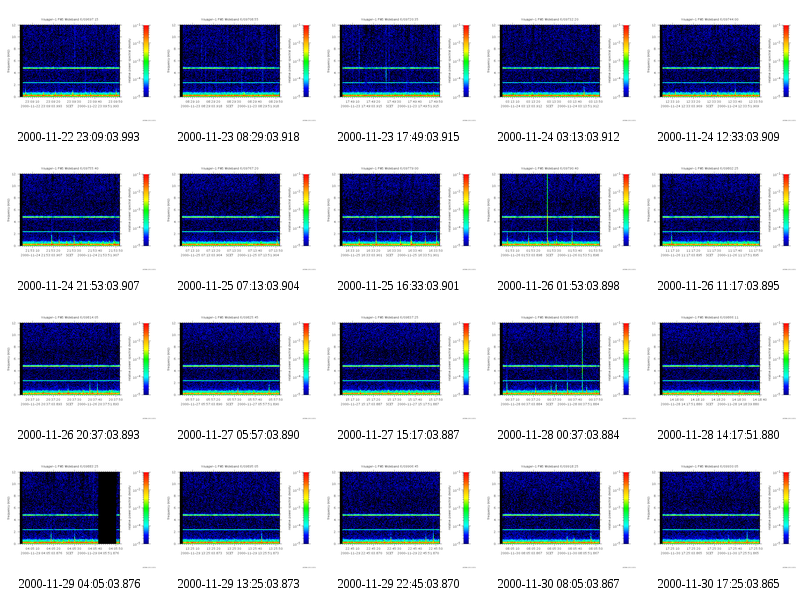The image size is (800, 596).
Task: Click the caption 2000-11-25 16:33:03.901
Action: (398, 286)
